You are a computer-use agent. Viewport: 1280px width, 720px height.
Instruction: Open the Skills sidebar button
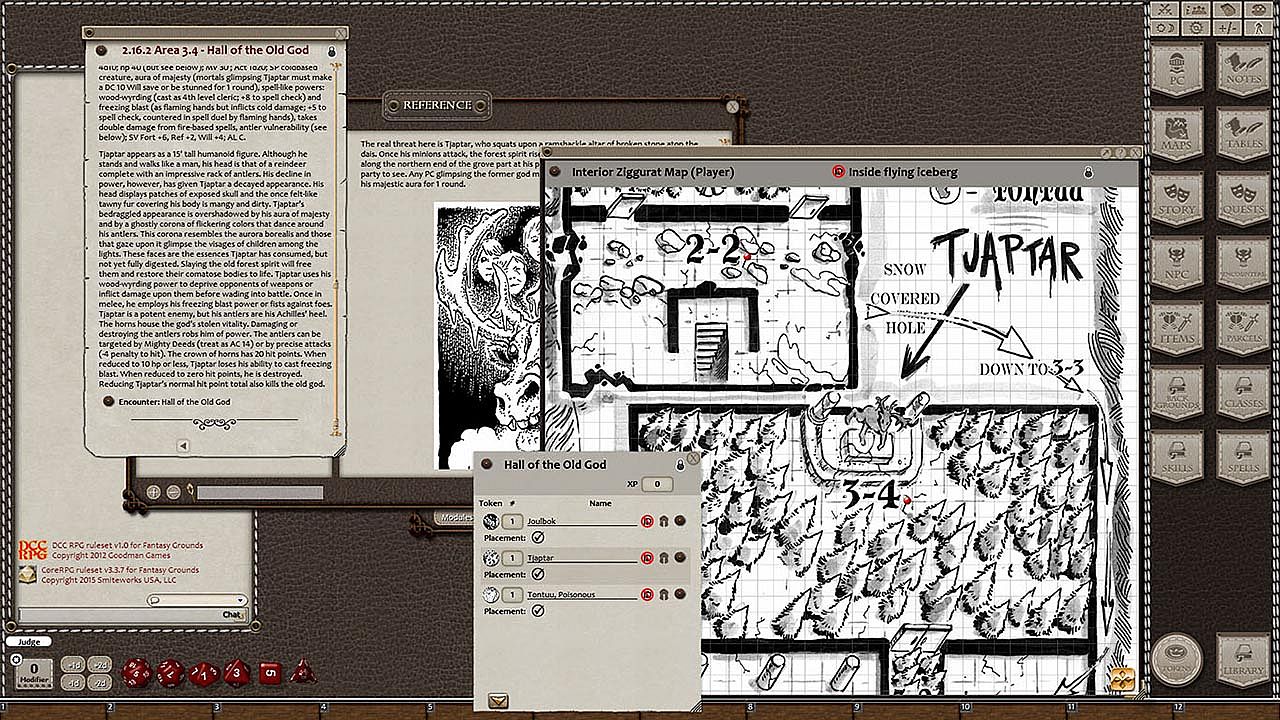click(x=1176, y=458)
